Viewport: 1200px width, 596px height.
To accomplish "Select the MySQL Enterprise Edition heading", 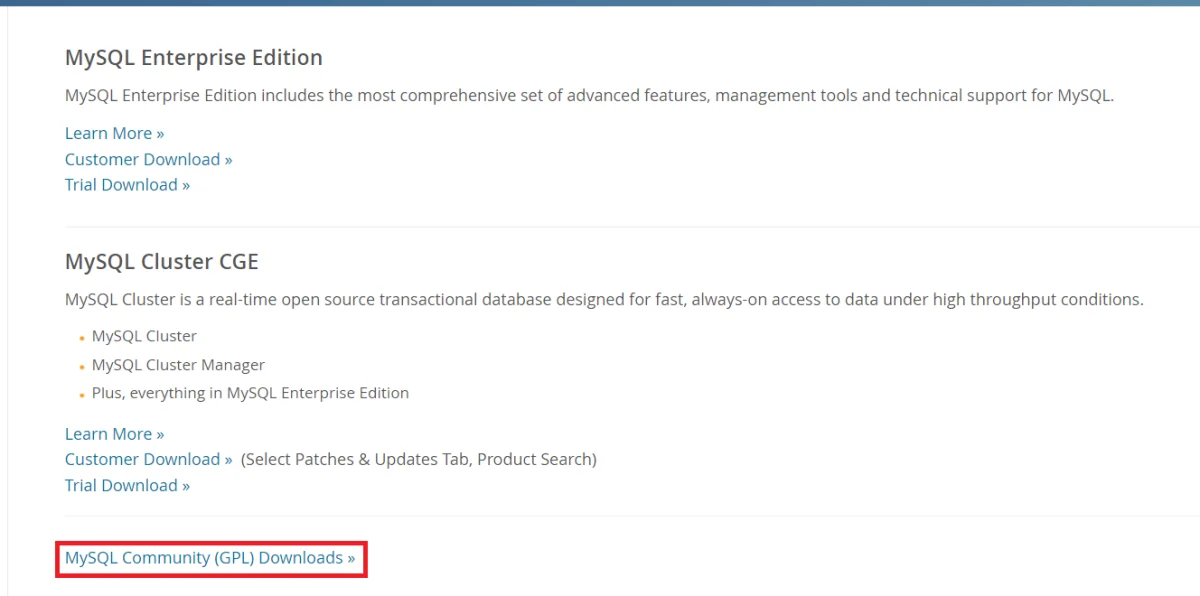I will pos(193,57).
